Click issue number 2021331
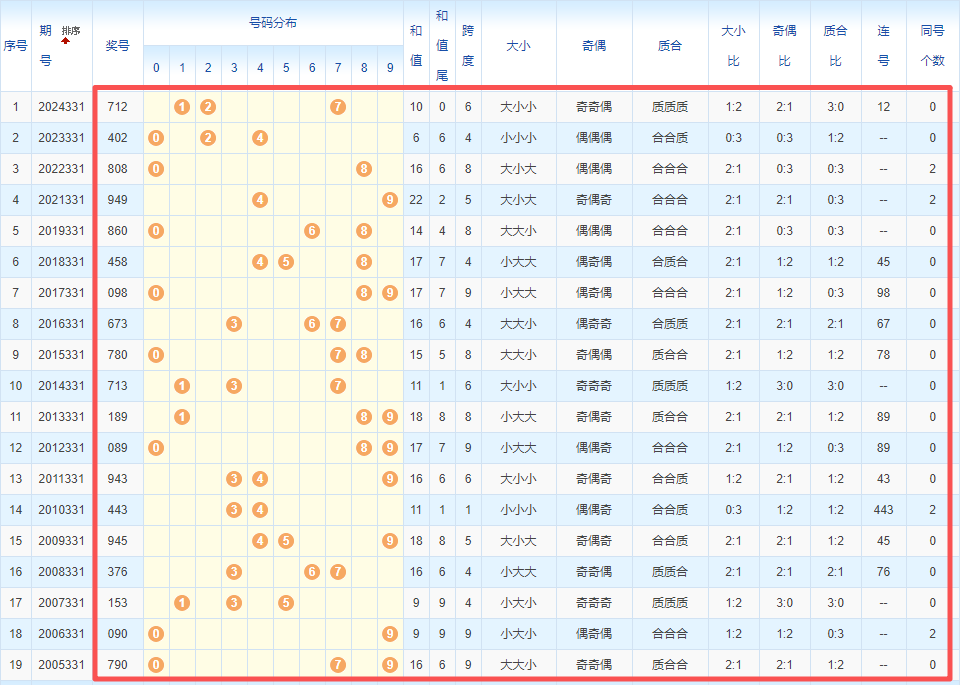This screenshot has width=960, height=685. [61, 200]
